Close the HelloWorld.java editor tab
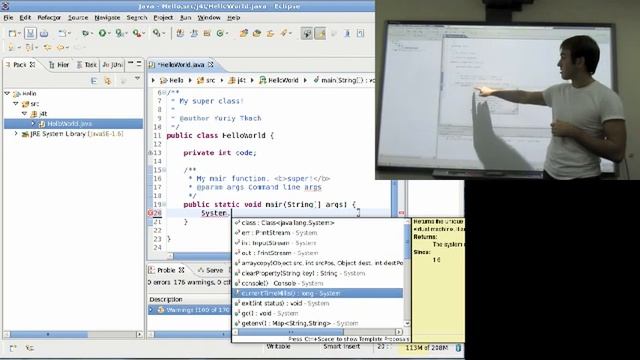 (x=211, y=64)
